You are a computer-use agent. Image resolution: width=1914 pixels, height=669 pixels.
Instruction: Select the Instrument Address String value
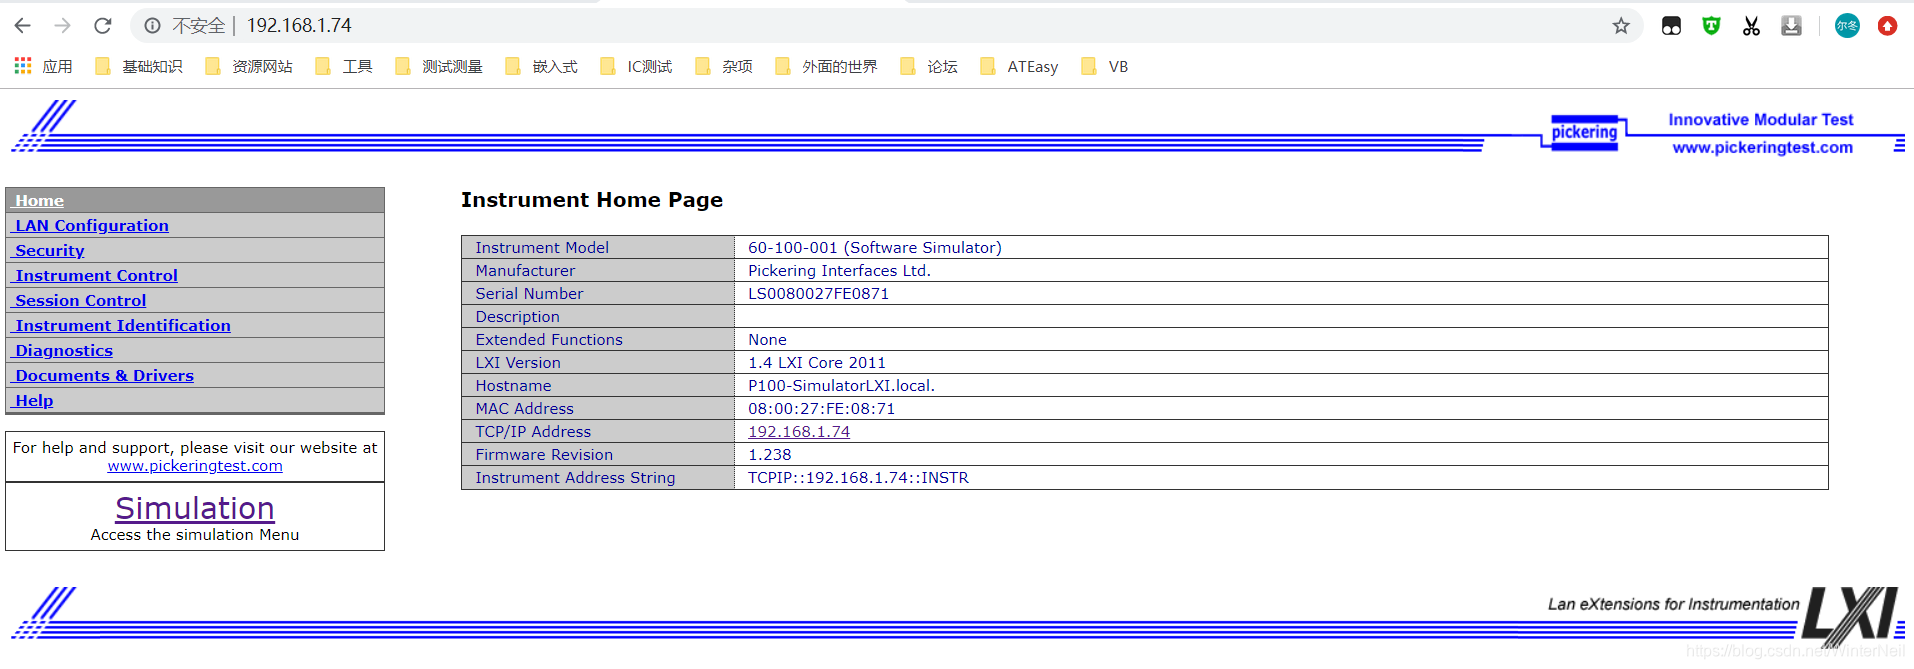tap(858, 478)
